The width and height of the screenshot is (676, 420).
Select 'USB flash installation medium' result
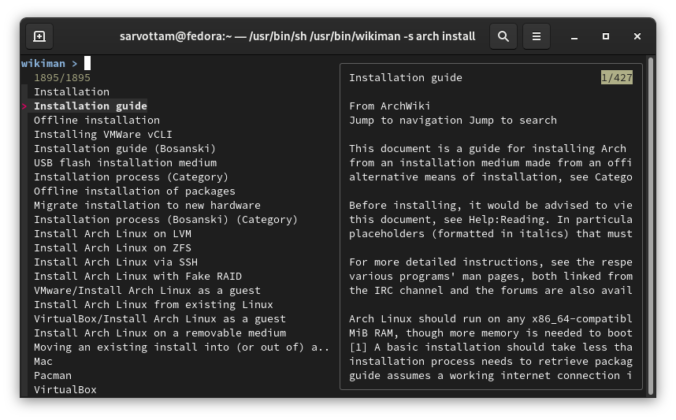pos(125,163)
